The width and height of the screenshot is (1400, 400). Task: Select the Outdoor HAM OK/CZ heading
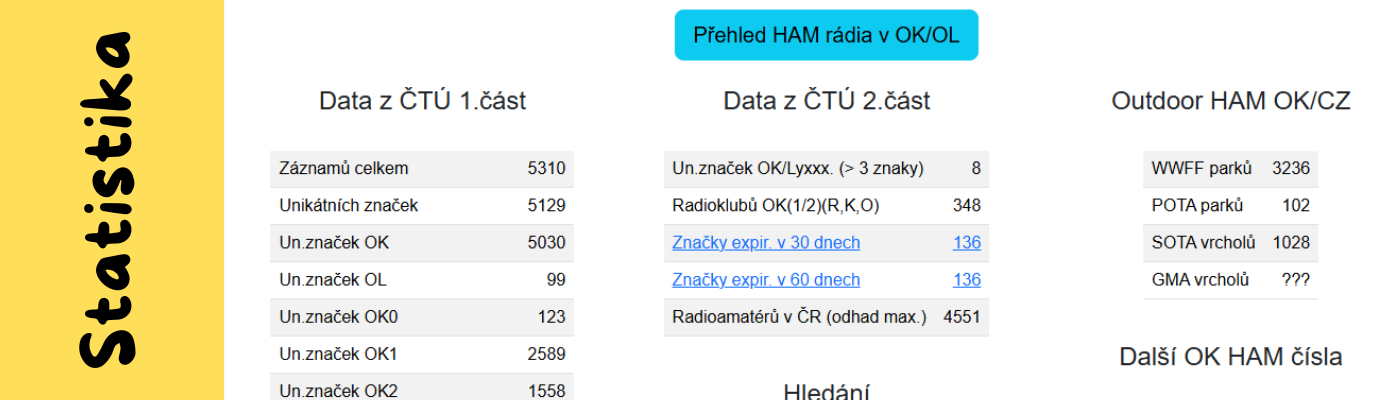pyautogui.click(x=1231, y=101)
